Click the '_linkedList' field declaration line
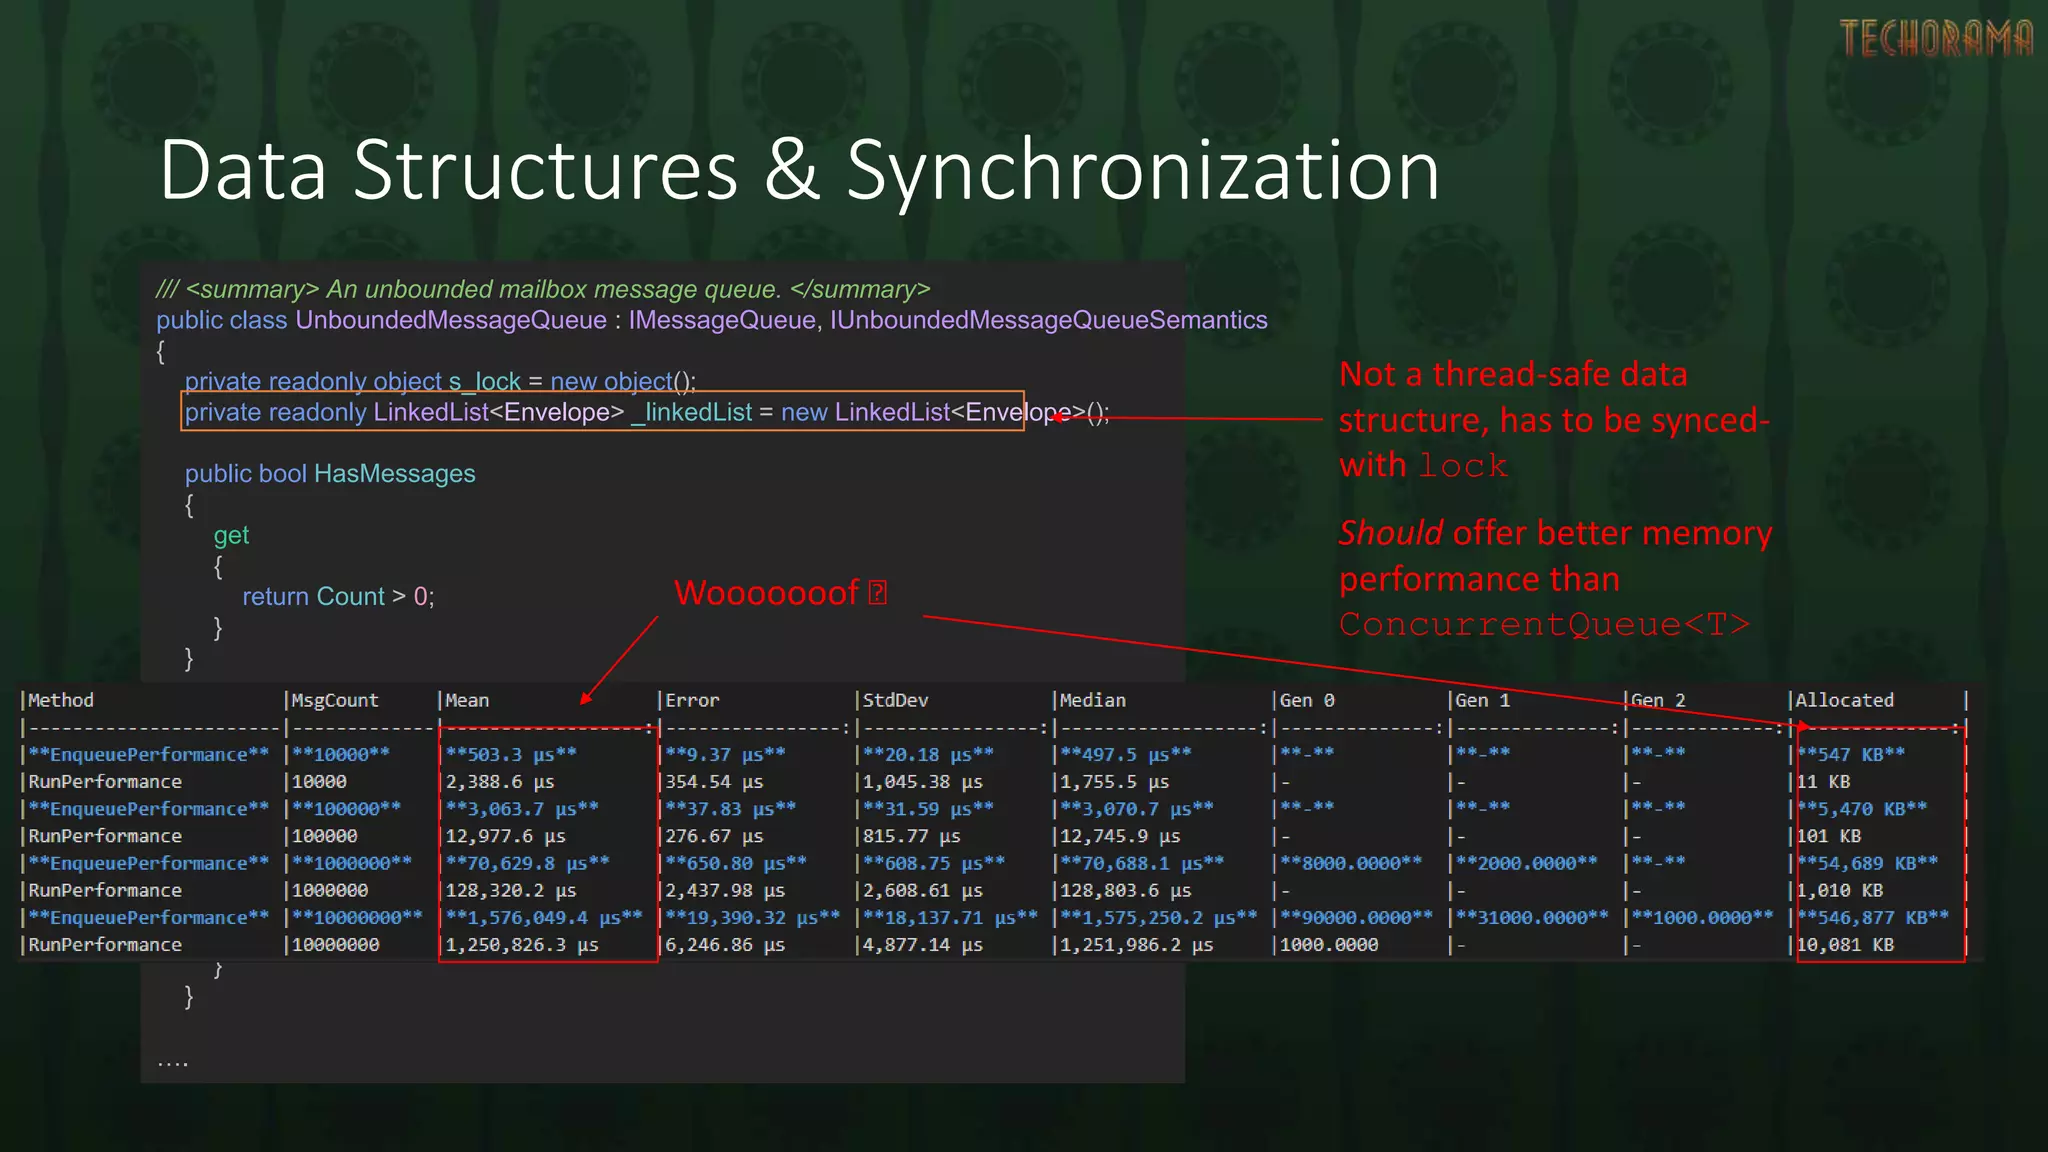This screenshot has height=1152, width=2048. [647, 412]
